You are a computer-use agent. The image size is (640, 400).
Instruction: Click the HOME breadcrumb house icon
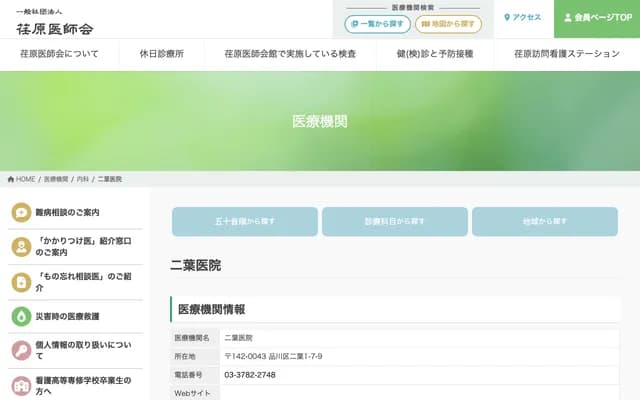[x=11, y=179]
